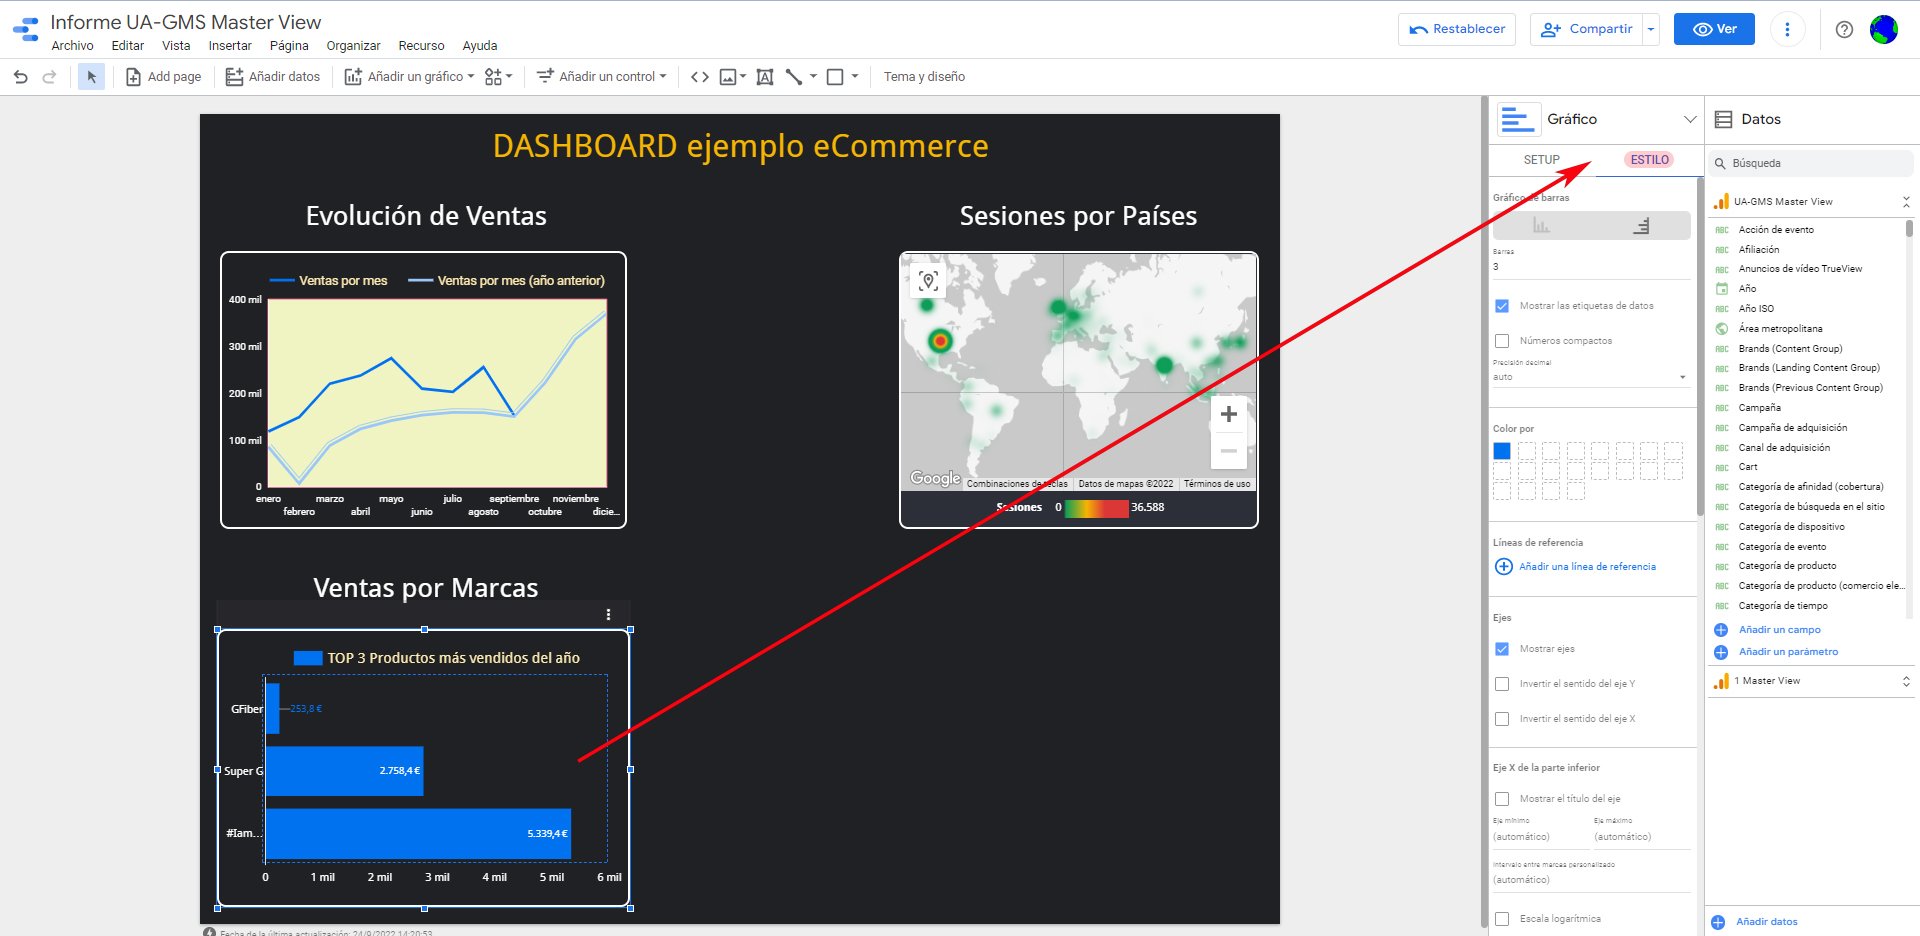Screen dimensions: 1920x936
Task: Open the Añadir un gráfico dropdown
Action: (x=409, y=77)
